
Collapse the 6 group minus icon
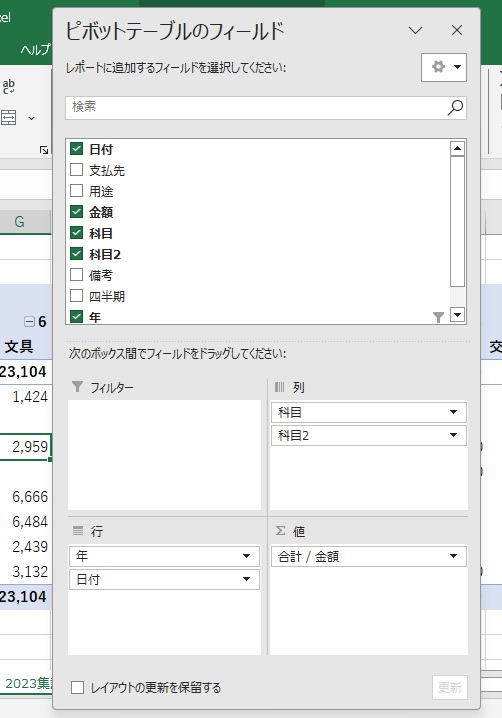pyautogui.click(x=29, y=321)
